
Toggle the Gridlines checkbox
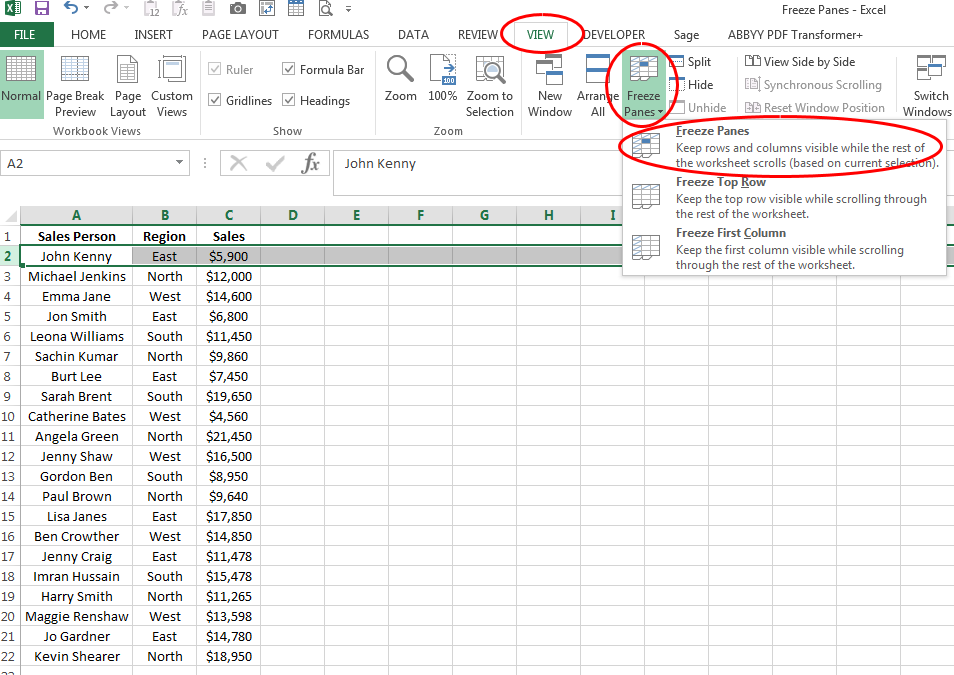[x=214, y=100]
